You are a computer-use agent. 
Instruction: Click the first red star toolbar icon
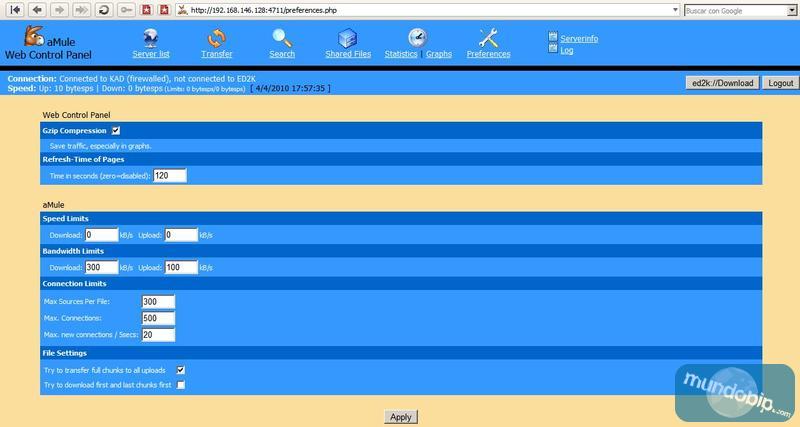click(146, 10)
